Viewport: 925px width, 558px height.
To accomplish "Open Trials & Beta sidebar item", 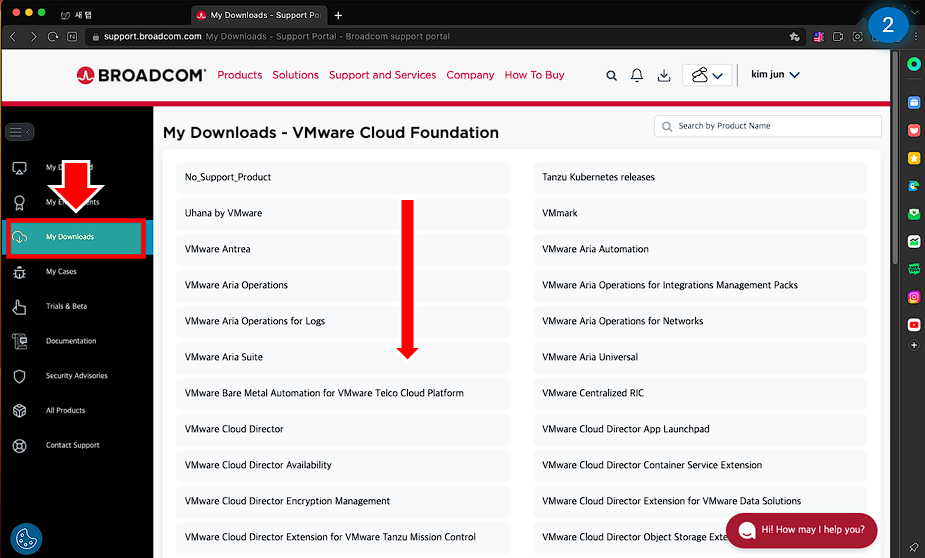I will (x=67, y=307).
